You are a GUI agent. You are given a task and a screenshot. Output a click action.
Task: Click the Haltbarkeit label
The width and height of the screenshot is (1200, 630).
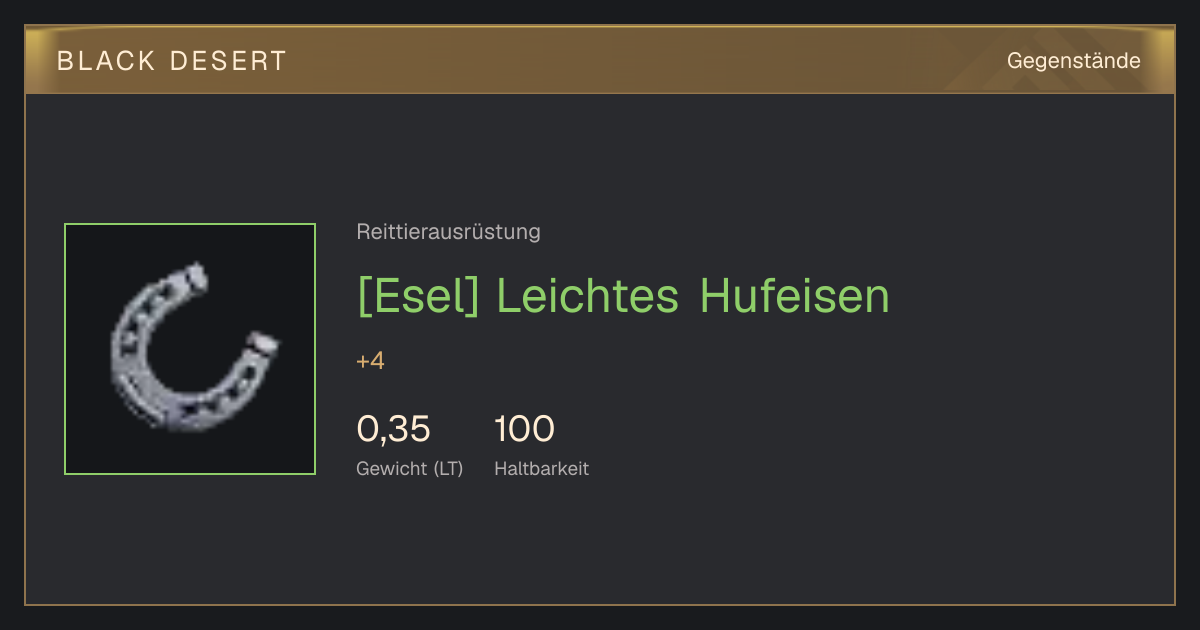click(541, 469)
